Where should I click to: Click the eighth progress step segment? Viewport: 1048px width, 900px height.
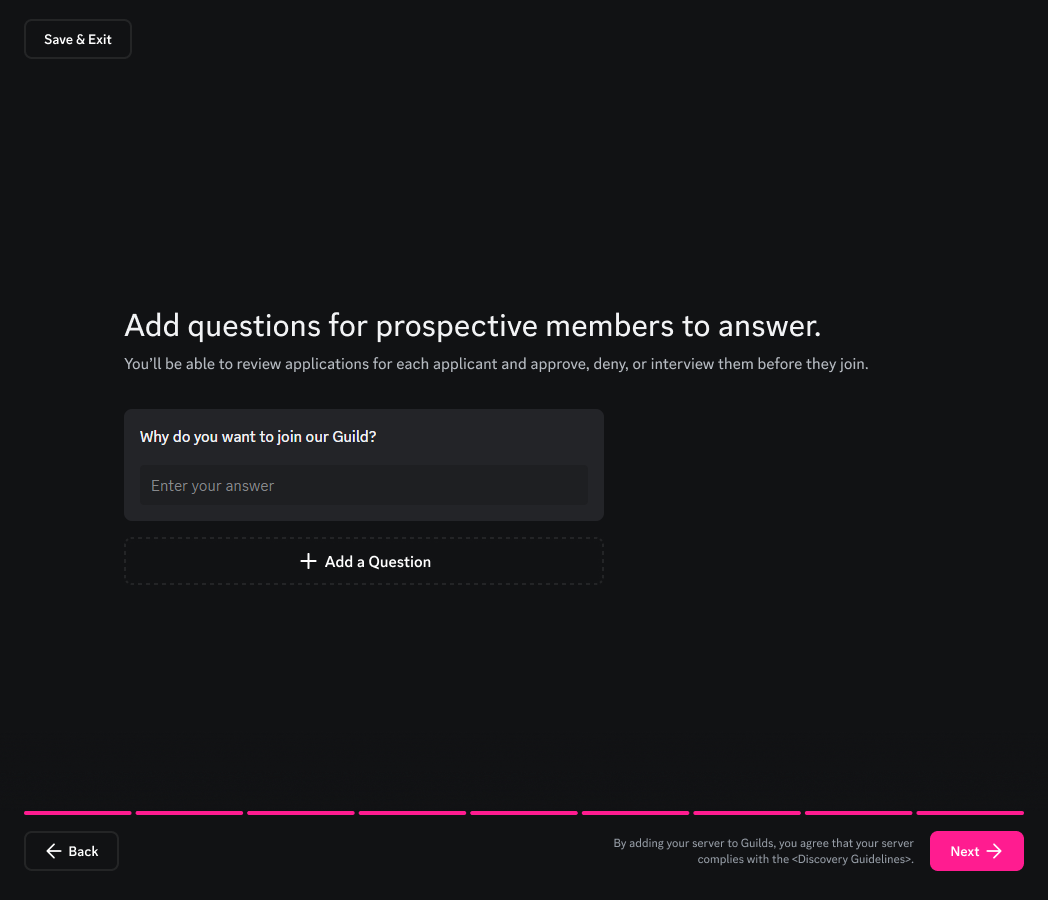click(x=858, y=813)
